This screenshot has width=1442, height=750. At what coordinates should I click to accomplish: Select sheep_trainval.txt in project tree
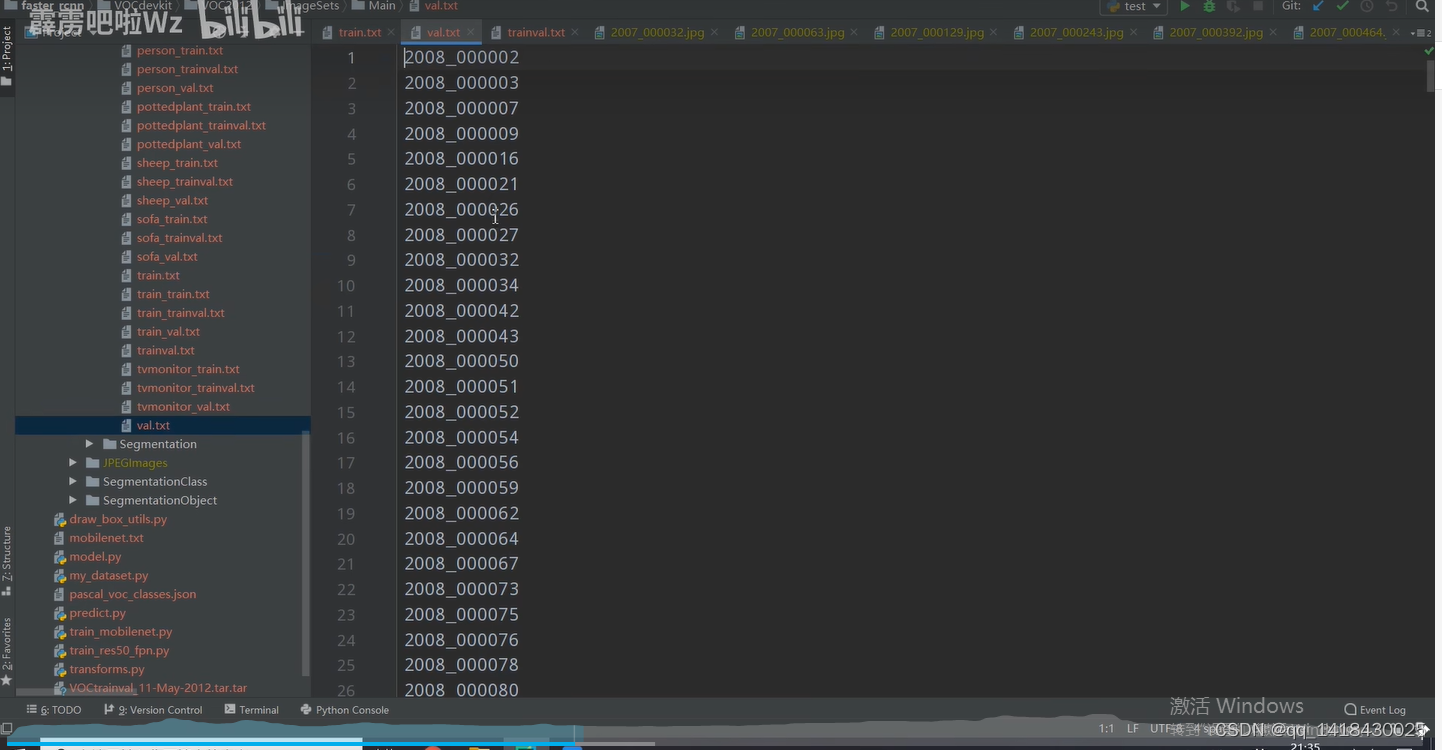184,182
